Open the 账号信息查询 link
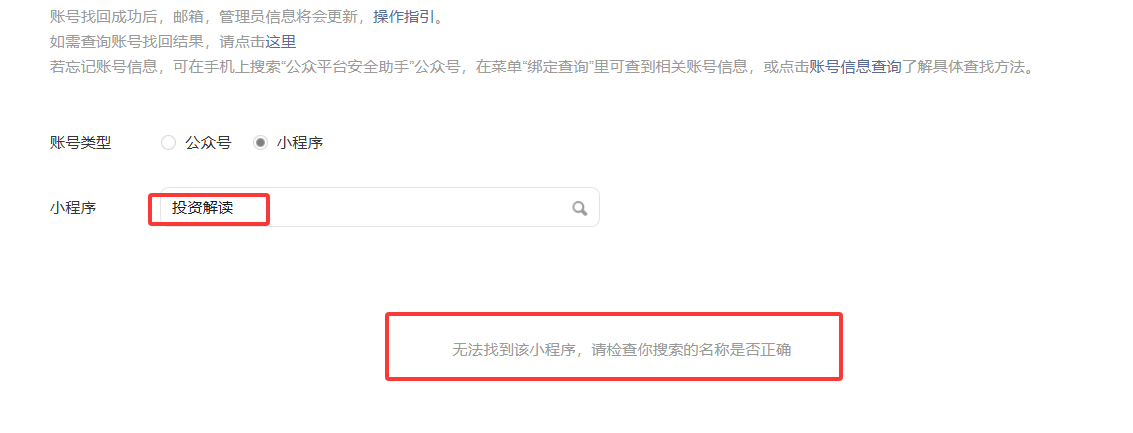1133x433 pixels. pyautogui.click(x=856, y=67)
